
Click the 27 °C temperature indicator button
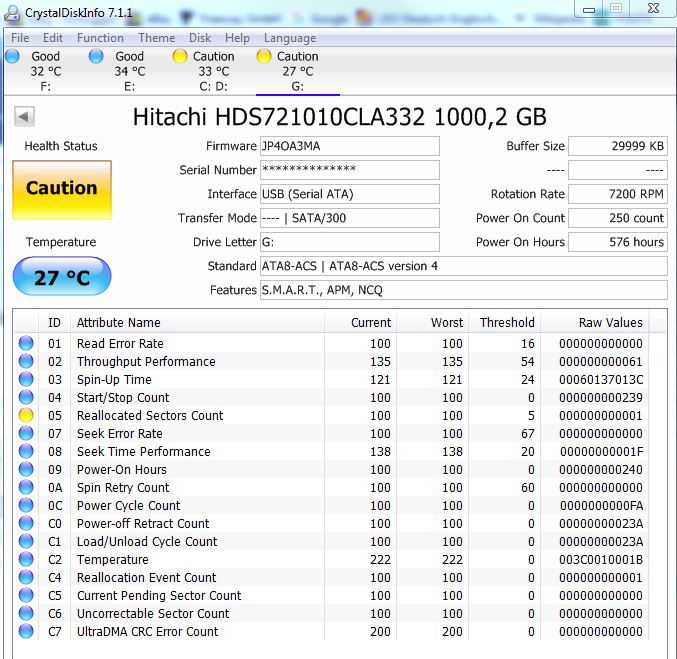(x=62, y=276)
